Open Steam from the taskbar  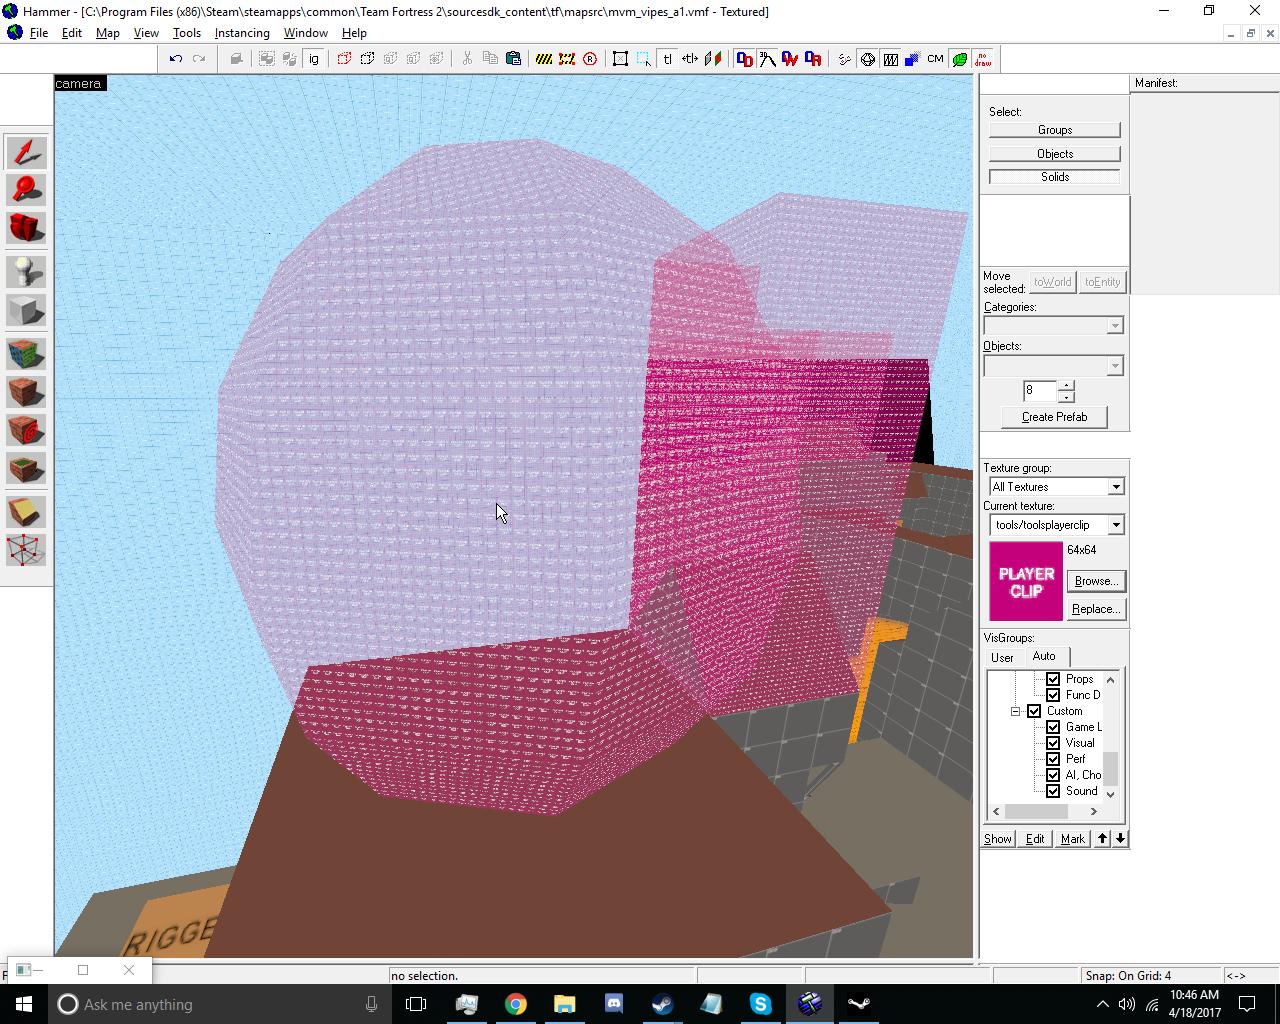coord(662,1004)
